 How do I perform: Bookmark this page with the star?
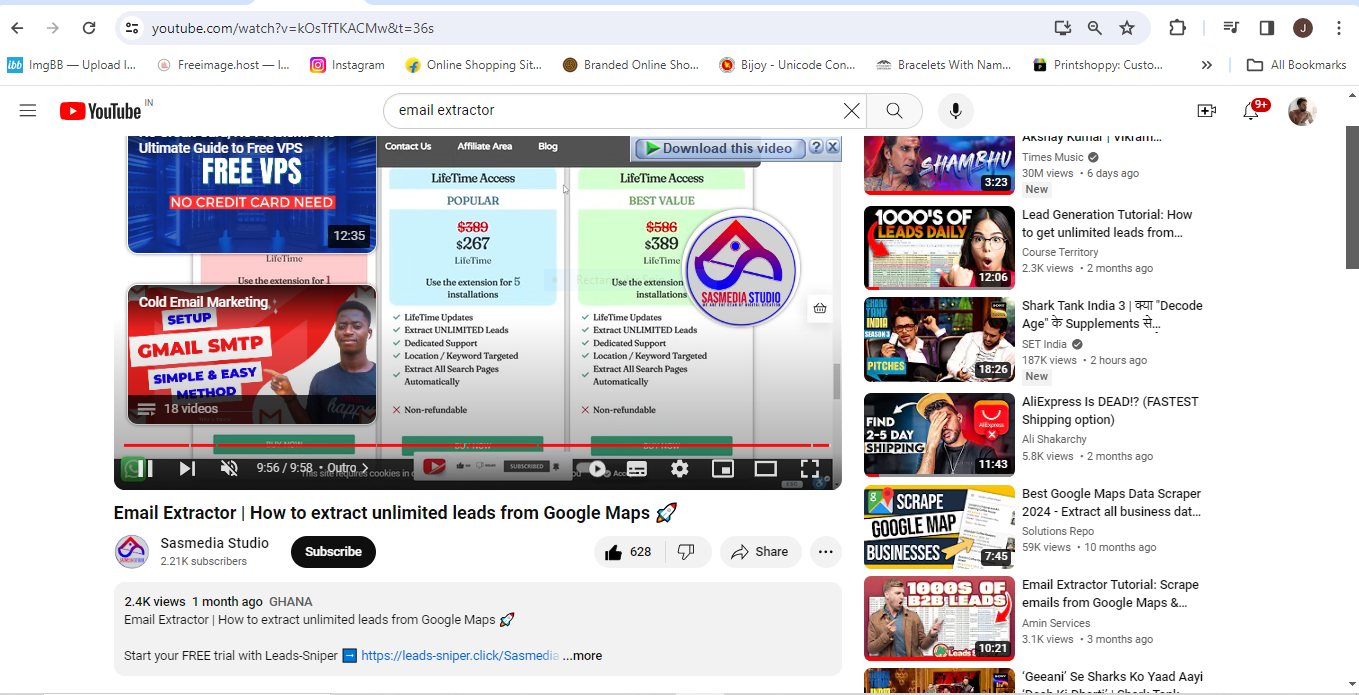point(1127,28)
